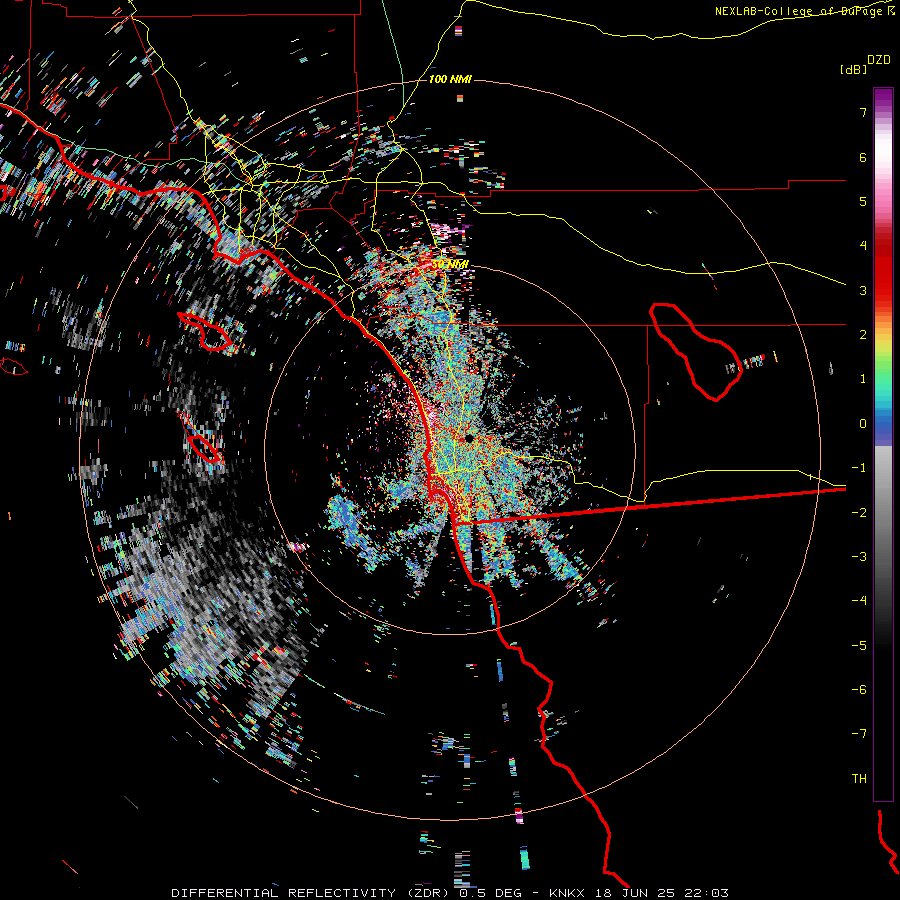
Task: Click the 1 value on color scale
Action: [x=863, y=379]
